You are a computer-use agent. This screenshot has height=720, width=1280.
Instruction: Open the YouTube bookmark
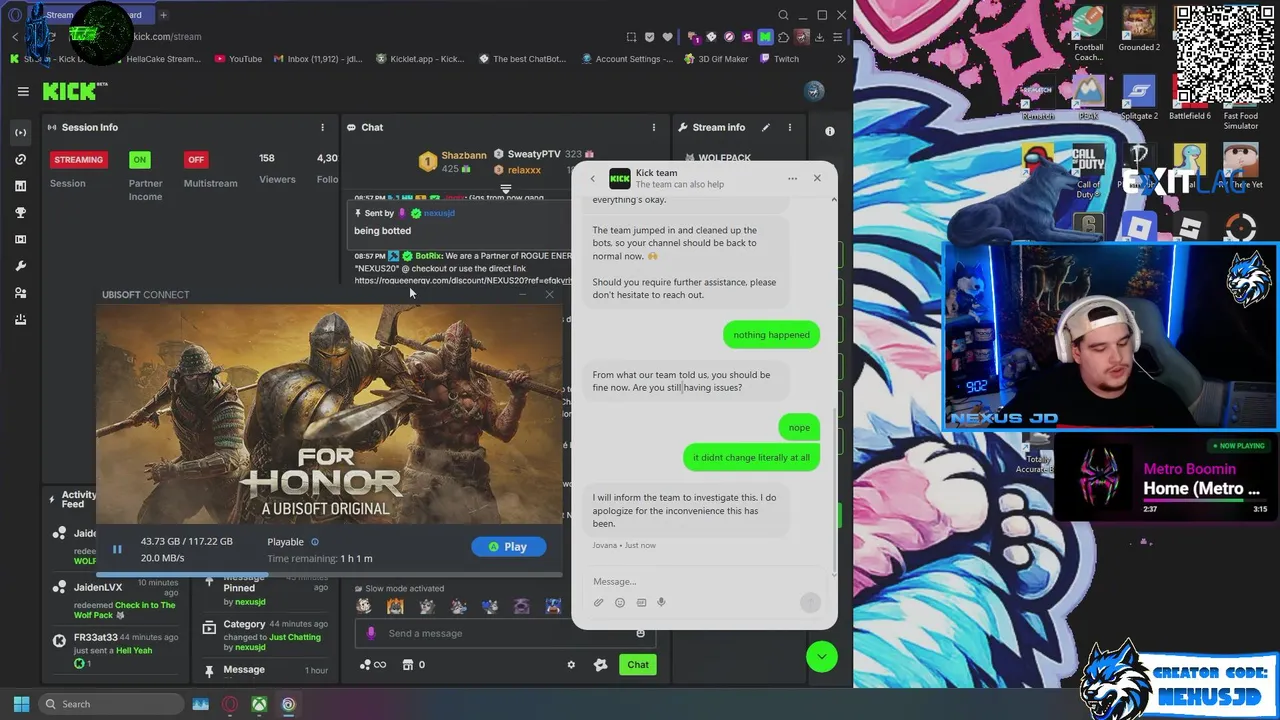point(238,59)
